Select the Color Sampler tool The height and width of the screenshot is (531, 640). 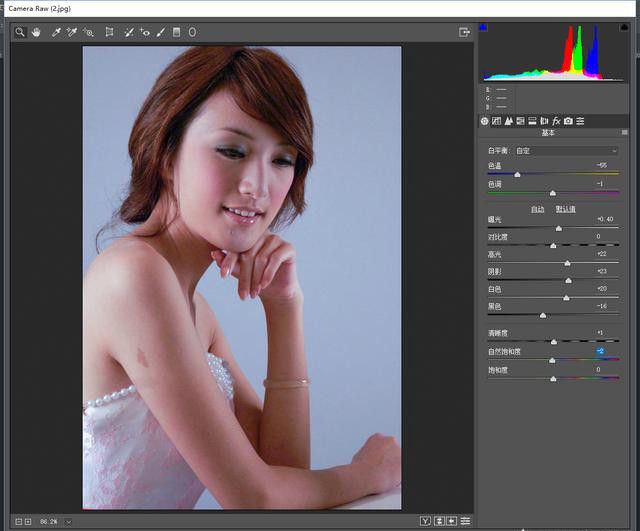[72, 32]
